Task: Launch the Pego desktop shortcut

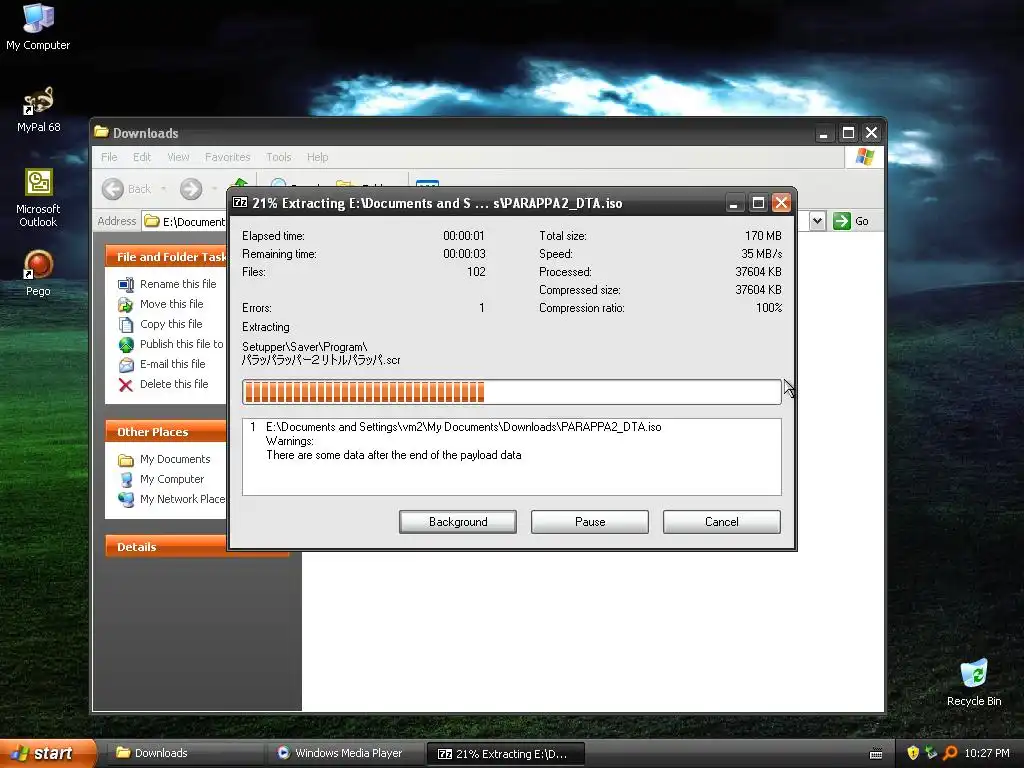Action: [38, 274]
